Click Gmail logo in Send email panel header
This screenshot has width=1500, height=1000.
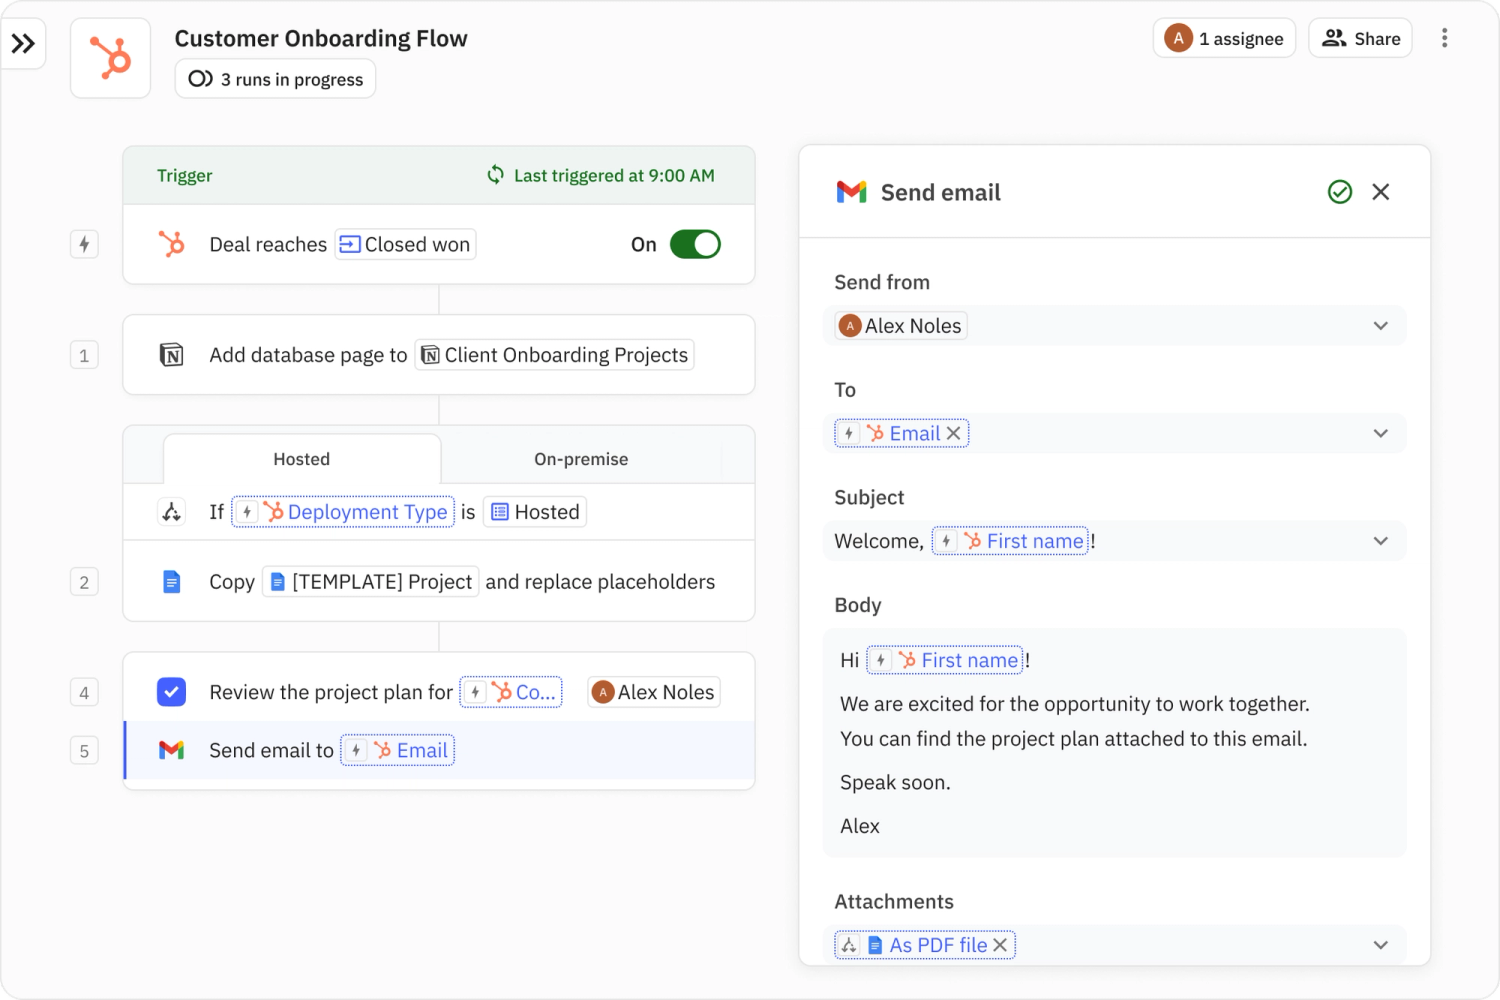[852, 192]
